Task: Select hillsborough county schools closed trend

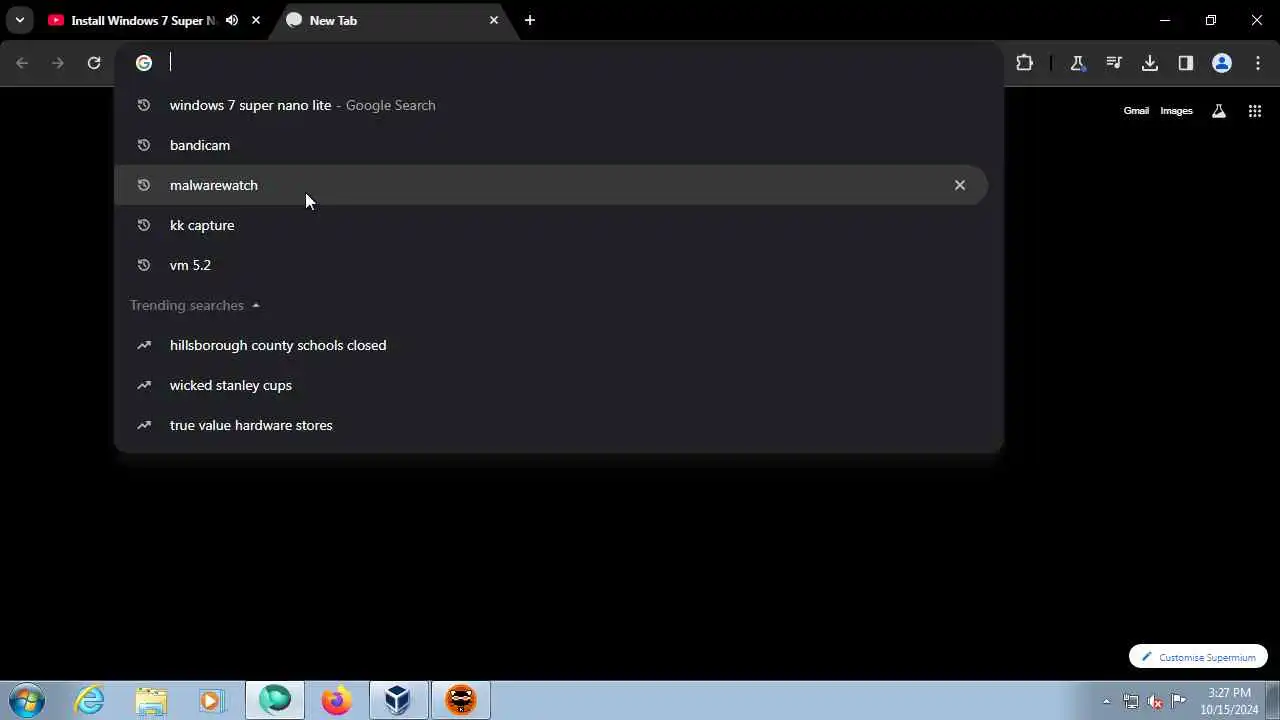Action: [x=551, y=345]
